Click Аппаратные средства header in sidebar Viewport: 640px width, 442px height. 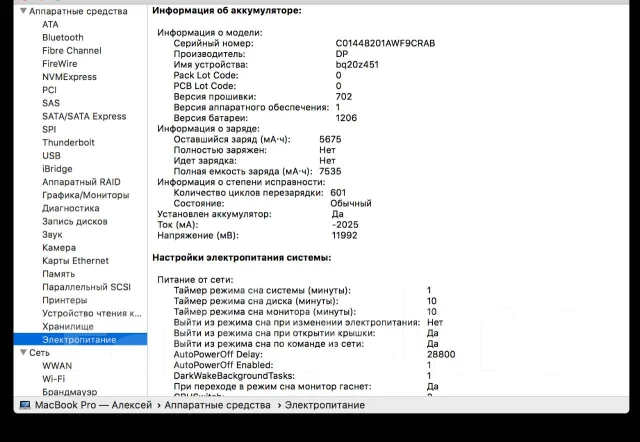click(x=78, y=11)
